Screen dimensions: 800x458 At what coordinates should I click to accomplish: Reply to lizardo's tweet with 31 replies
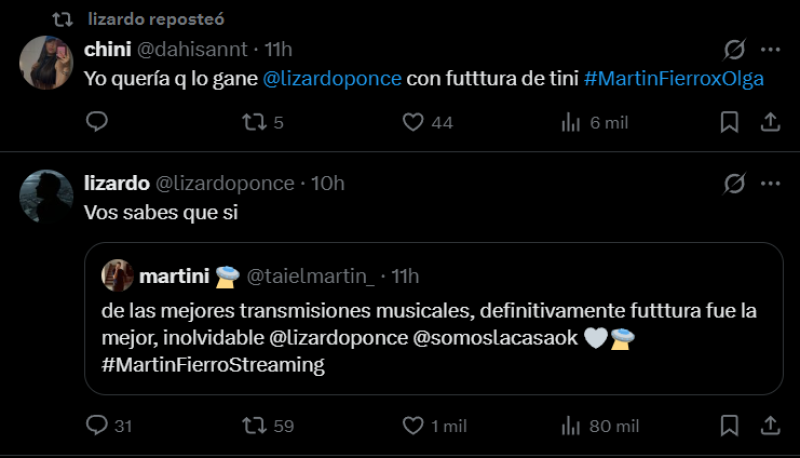pos(97,426)
